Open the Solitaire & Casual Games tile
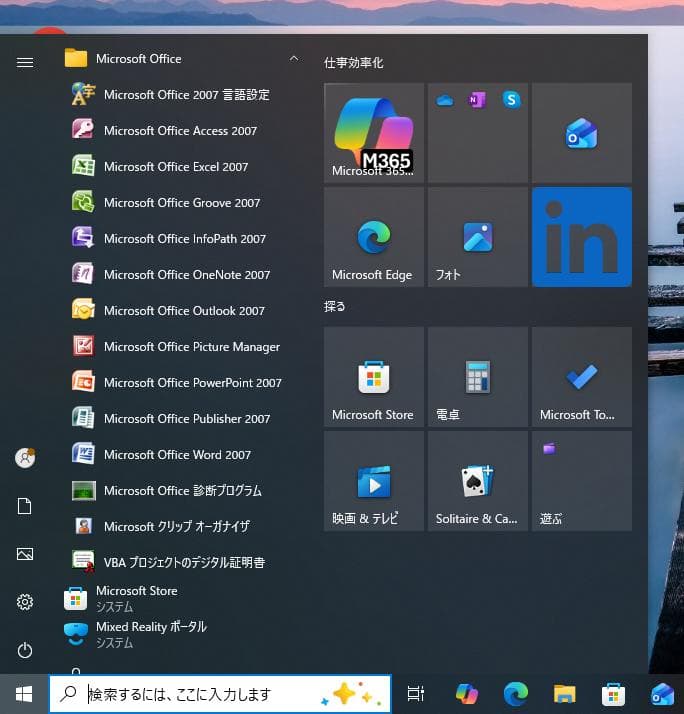 [x=478, y=481]
